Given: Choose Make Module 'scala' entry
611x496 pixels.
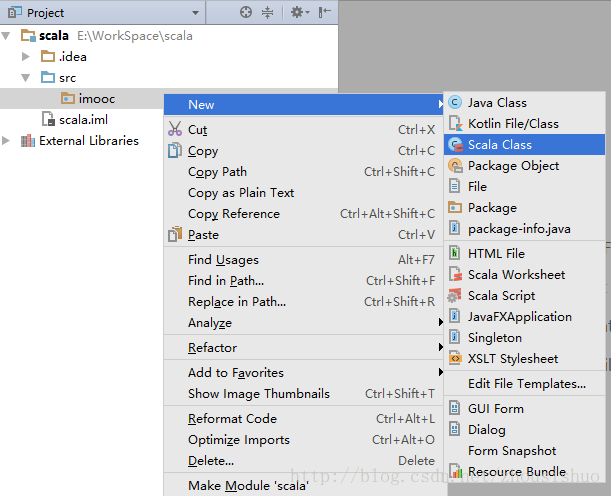Looking at the screenshot, I should (x=304, y=486).
